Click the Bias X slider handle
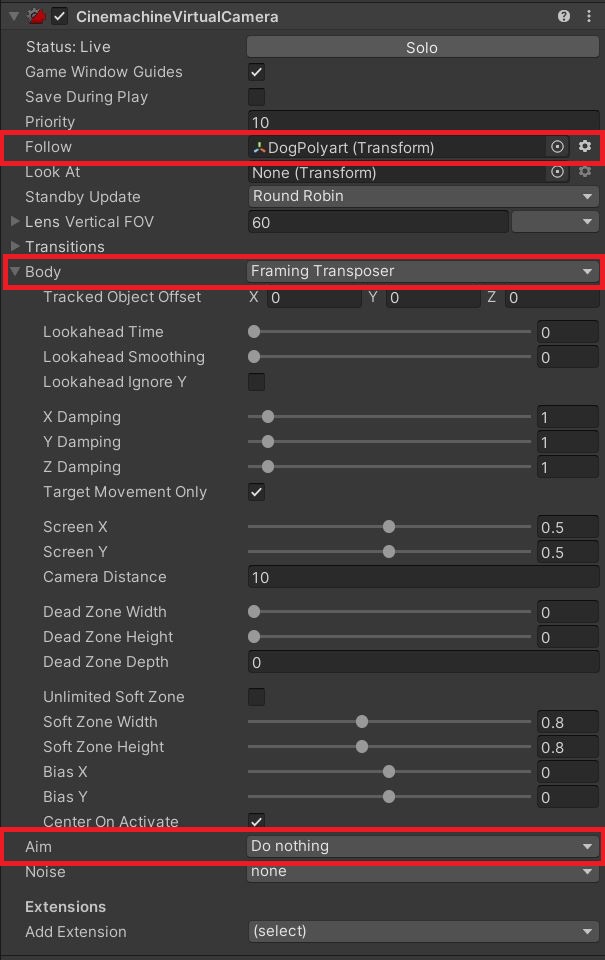This screenshot has width=605, height=960. [389, 771]
